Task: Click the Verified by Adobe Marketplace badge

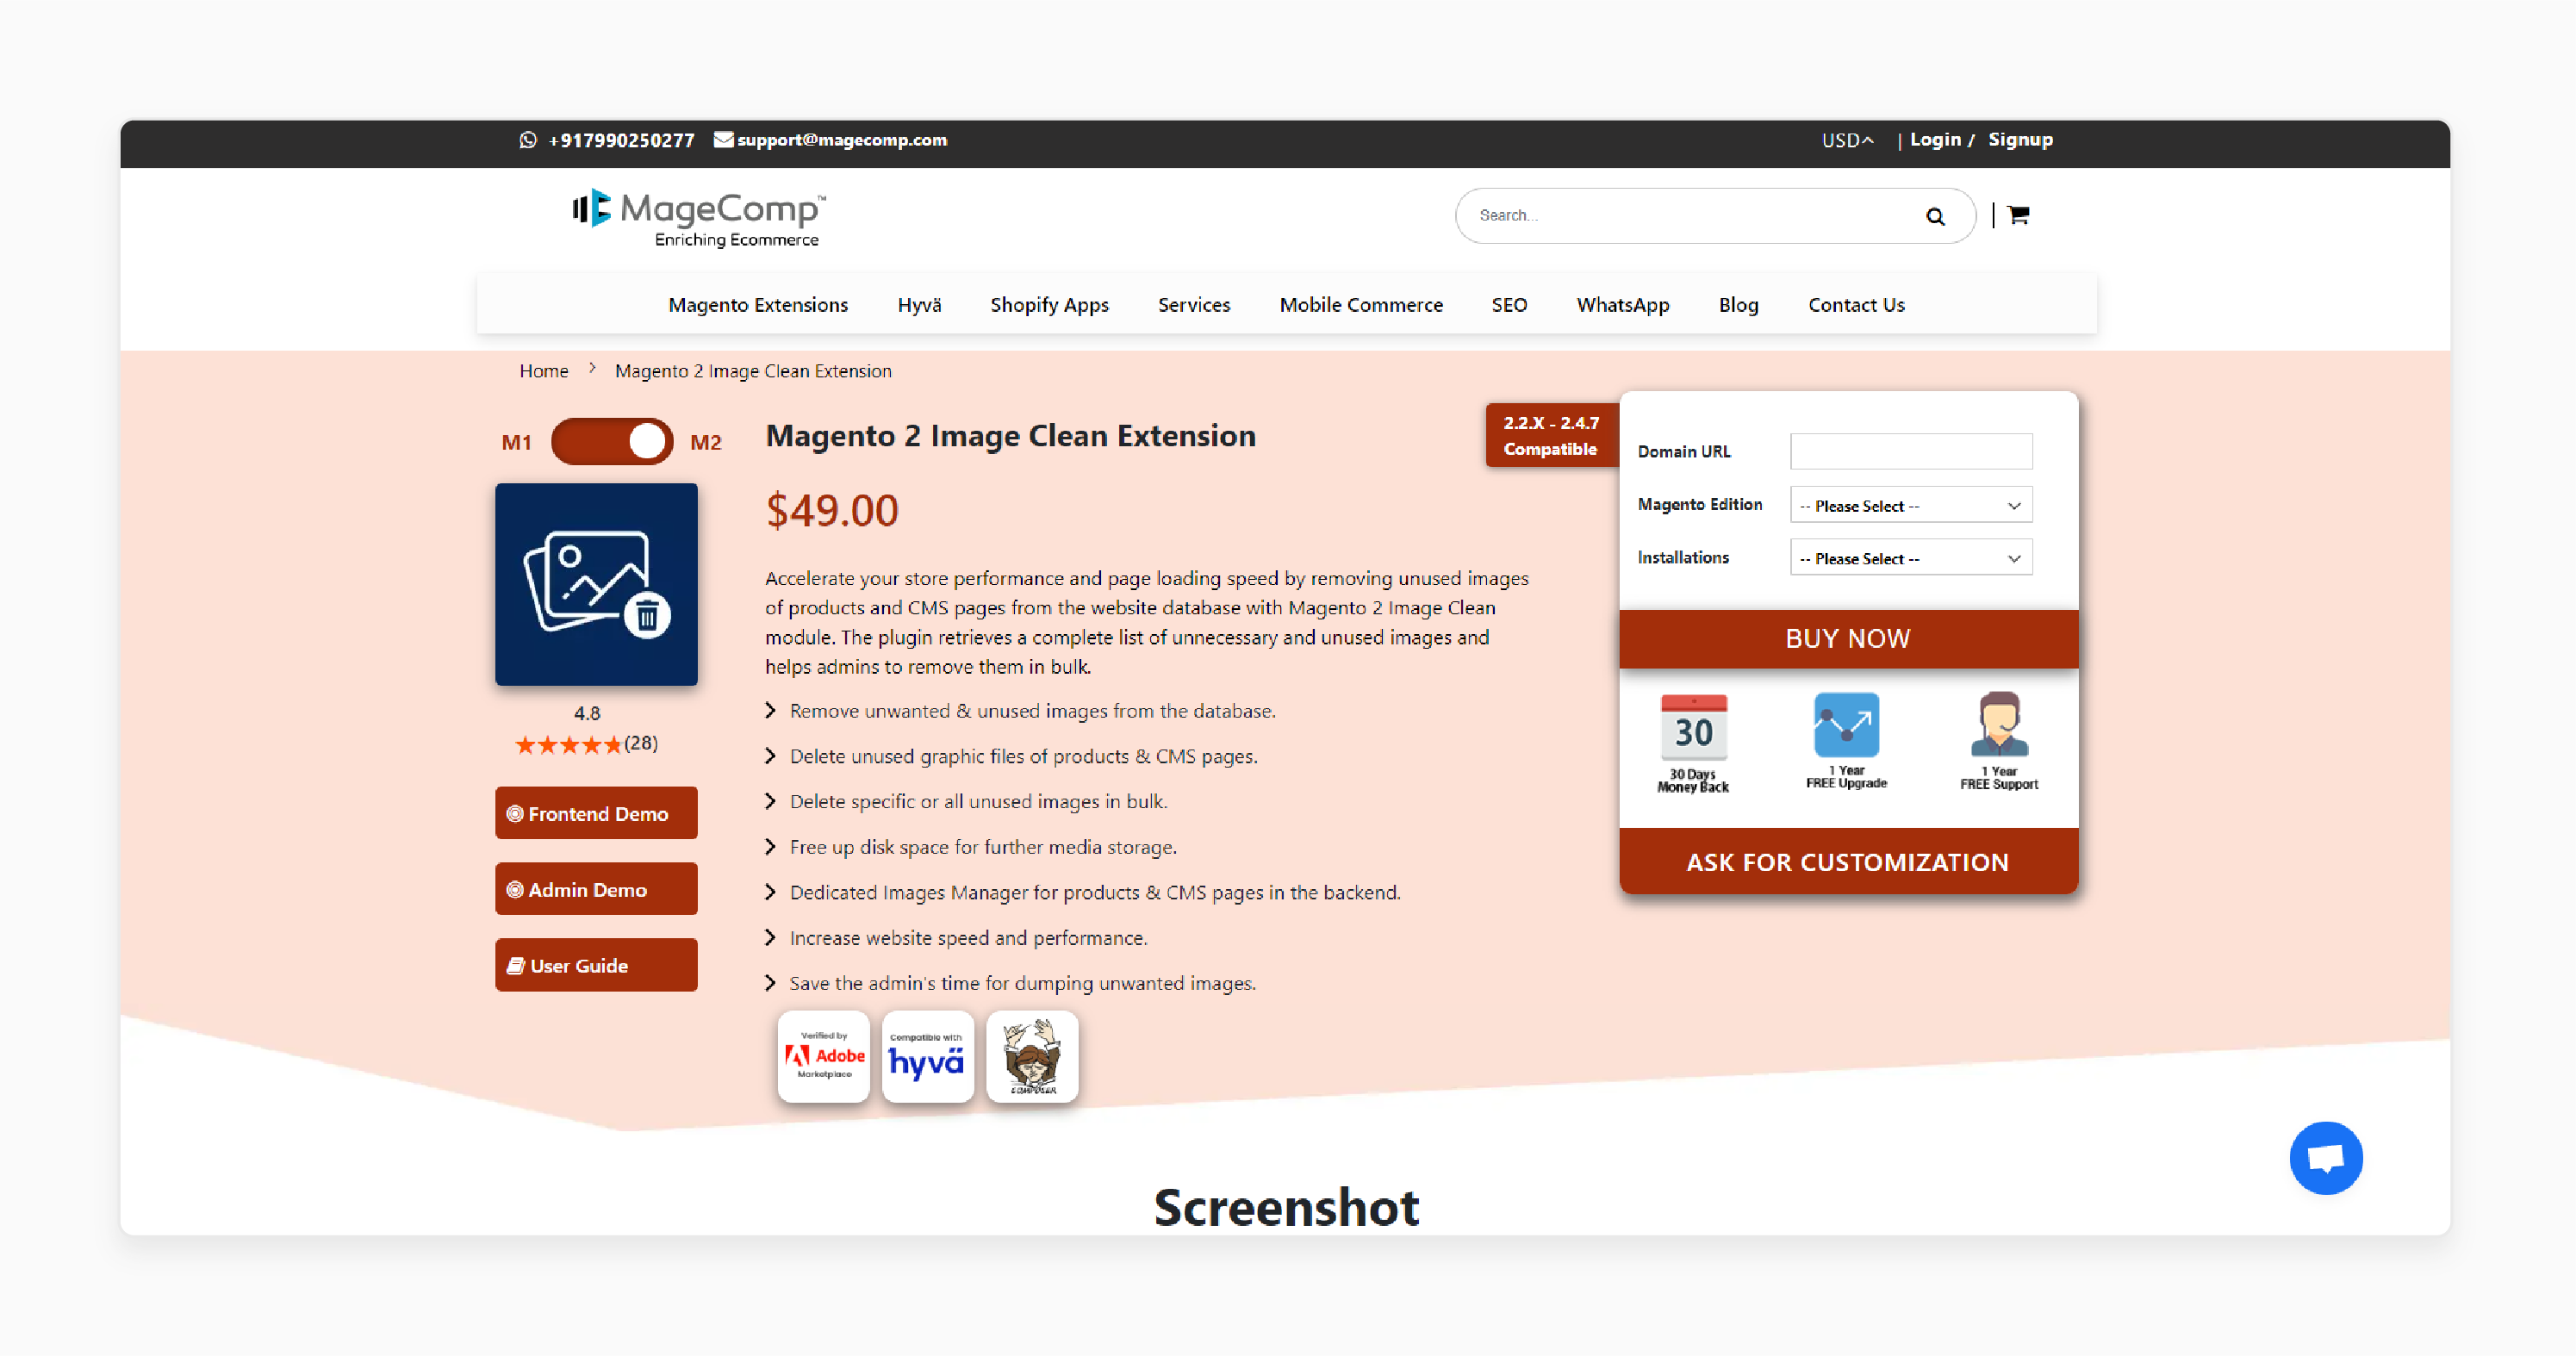Action: tap(824, 1056)
